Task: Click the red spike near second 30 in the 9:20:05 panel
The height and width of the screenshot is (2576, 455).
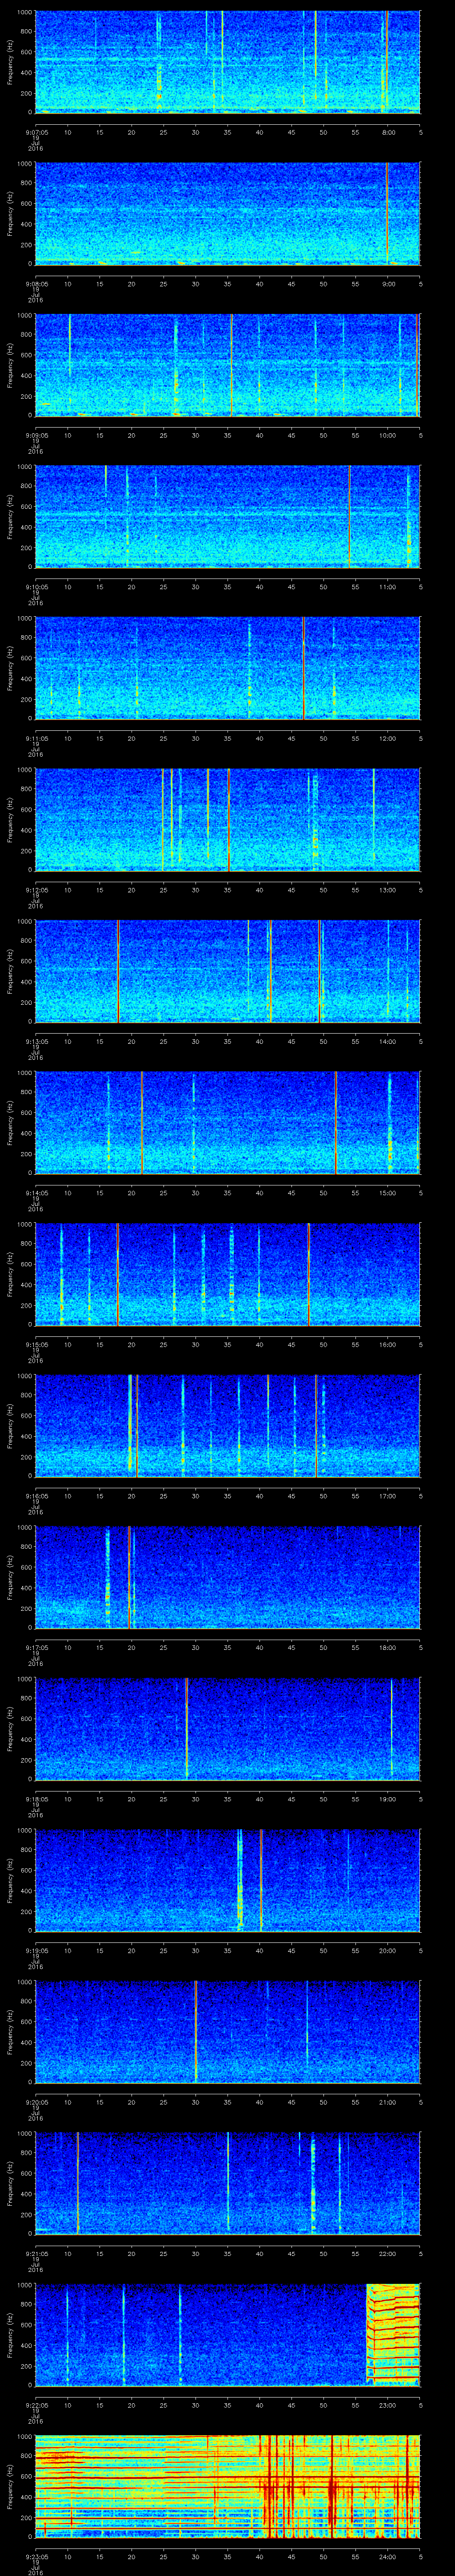Action: pyautogui.click(x=196, y=2032)
